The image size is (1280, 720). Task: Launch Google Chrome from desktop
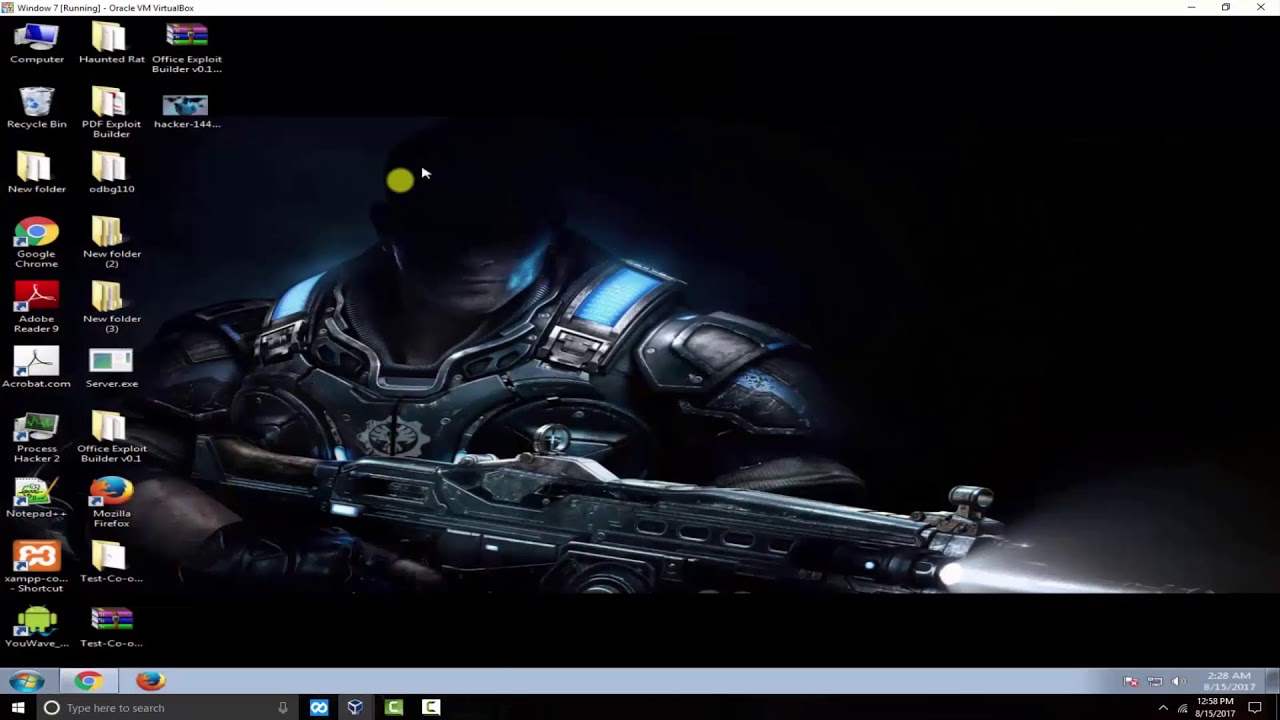(36, 243)
